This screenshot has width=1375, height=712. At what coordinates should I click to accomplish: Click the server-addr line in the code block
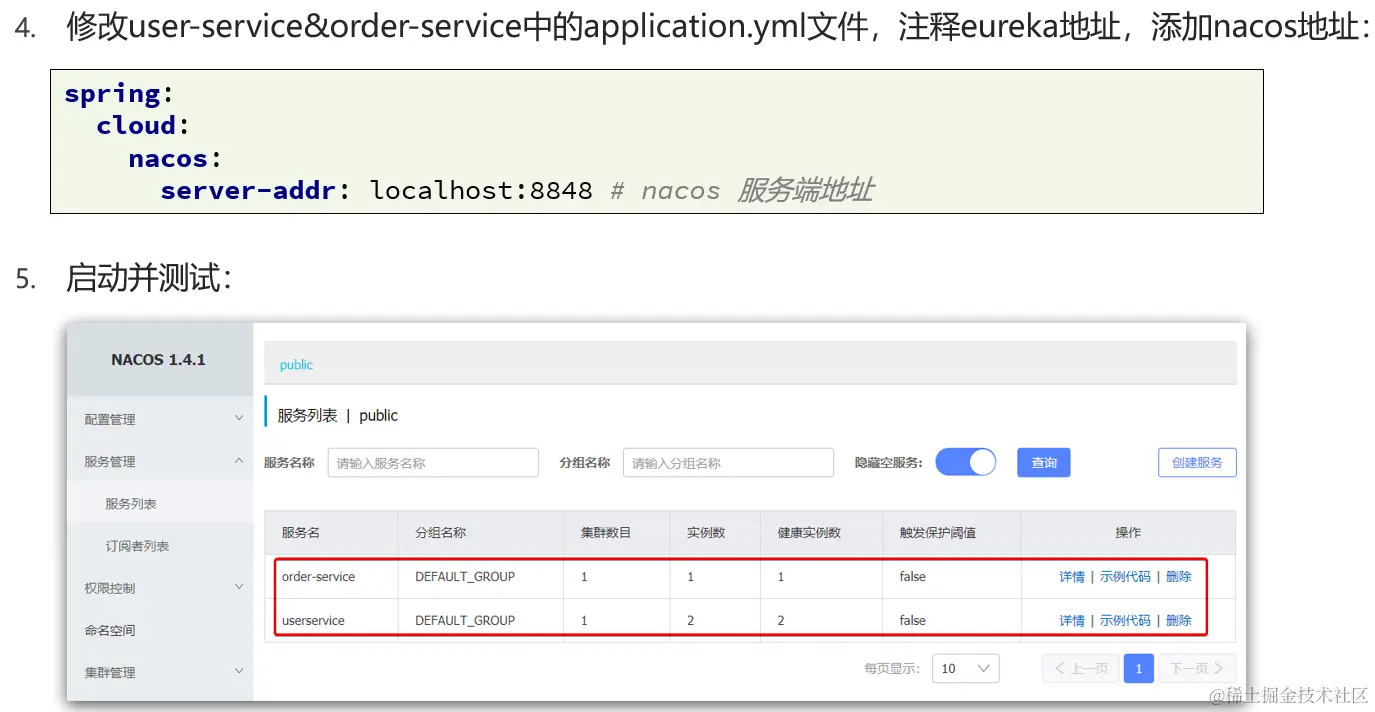coord(517,190)
